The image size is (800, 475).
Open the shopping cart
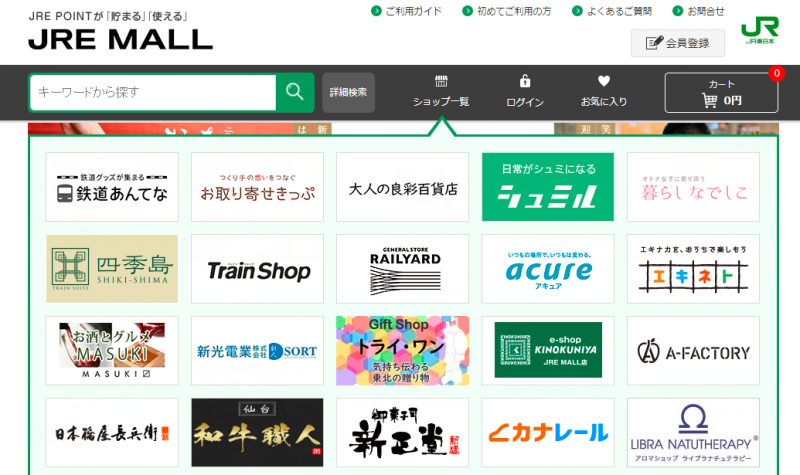tap(721, 92)
